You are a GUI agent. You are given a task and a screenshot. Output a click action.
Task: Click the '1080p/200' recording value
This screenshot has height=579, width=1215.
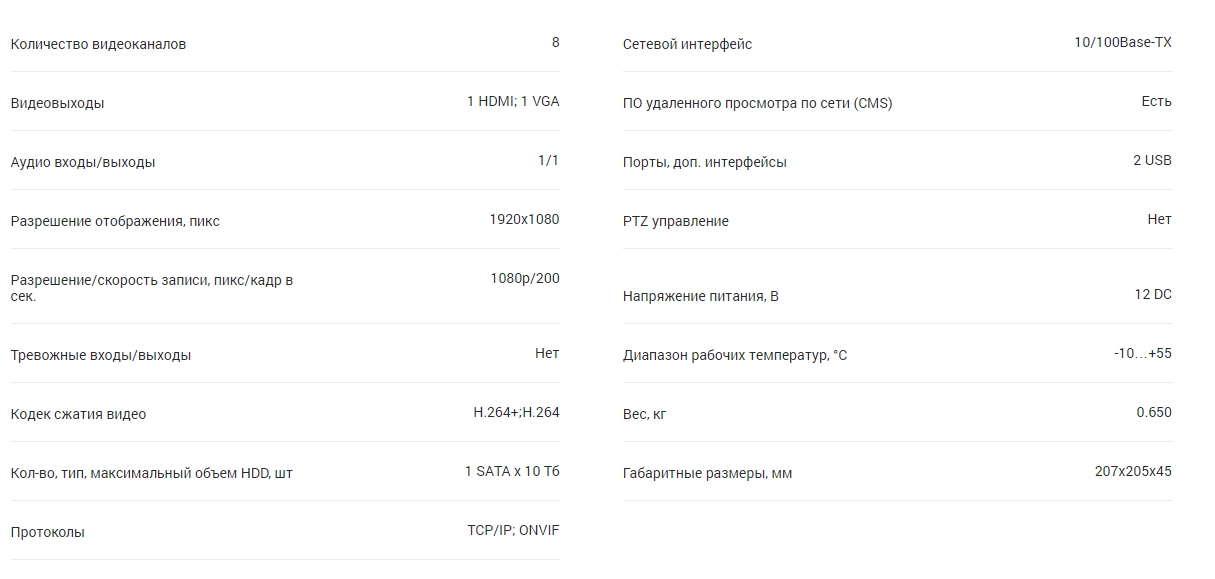[525, 278]
